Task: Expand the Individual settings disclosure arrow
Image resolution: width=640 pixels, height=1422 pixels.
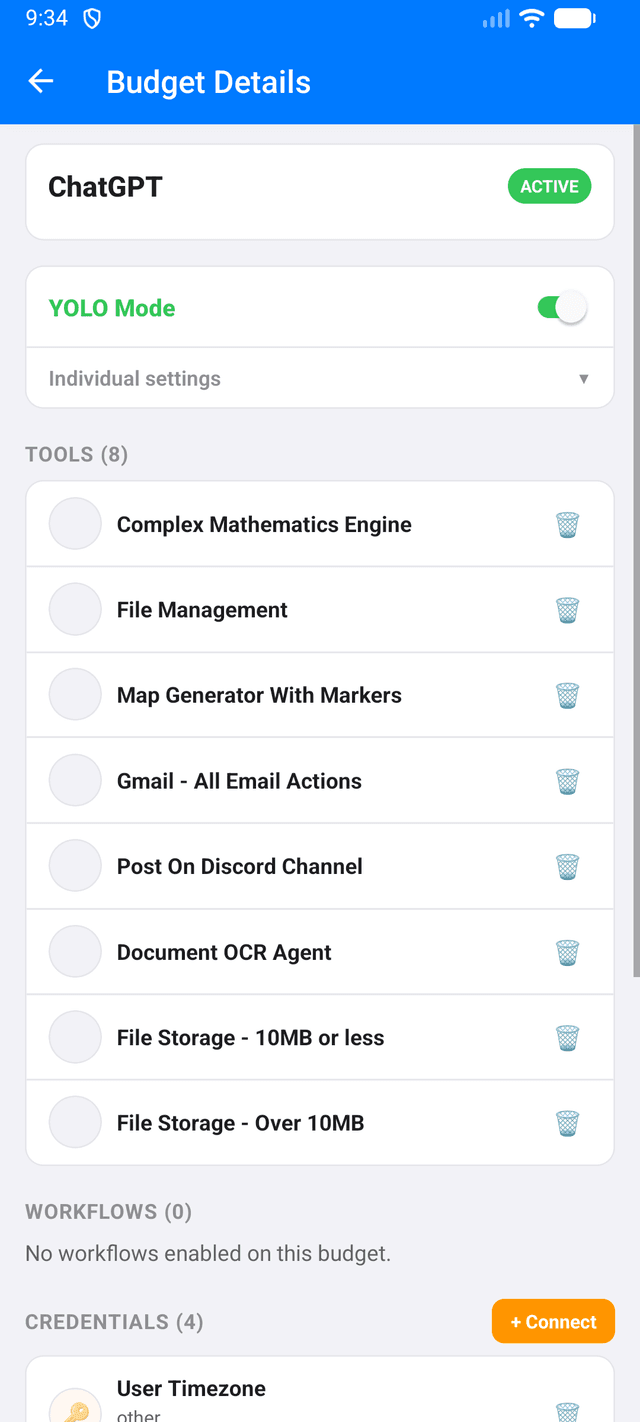Action: (583, 378)
